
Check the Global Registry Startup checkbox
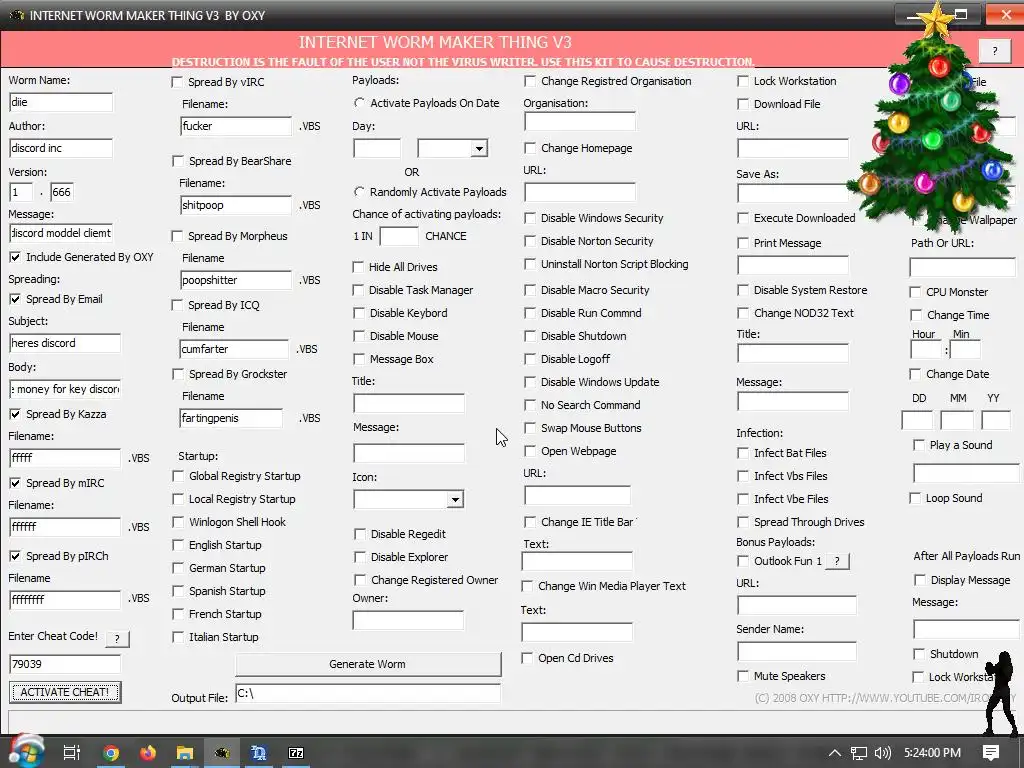(x=178, y=476)
